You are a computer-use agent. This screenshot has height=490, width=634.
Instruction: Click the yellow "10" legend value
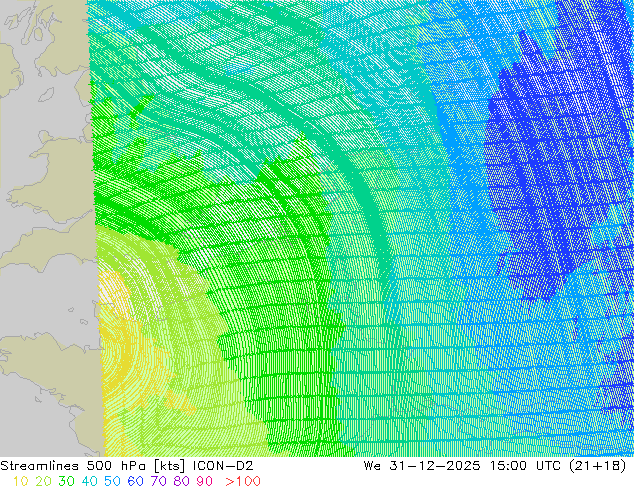19,481
